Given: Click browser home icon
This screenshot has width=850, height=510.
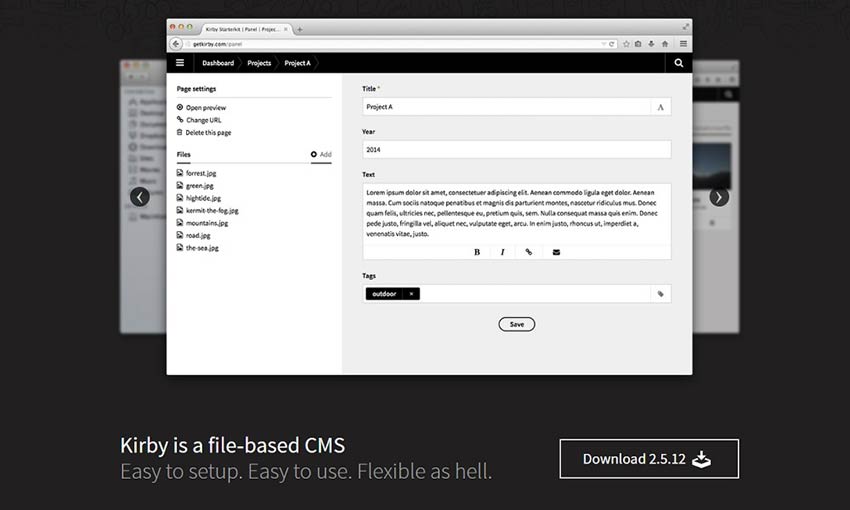Looking at the screenshot, I should coord(665,44).
